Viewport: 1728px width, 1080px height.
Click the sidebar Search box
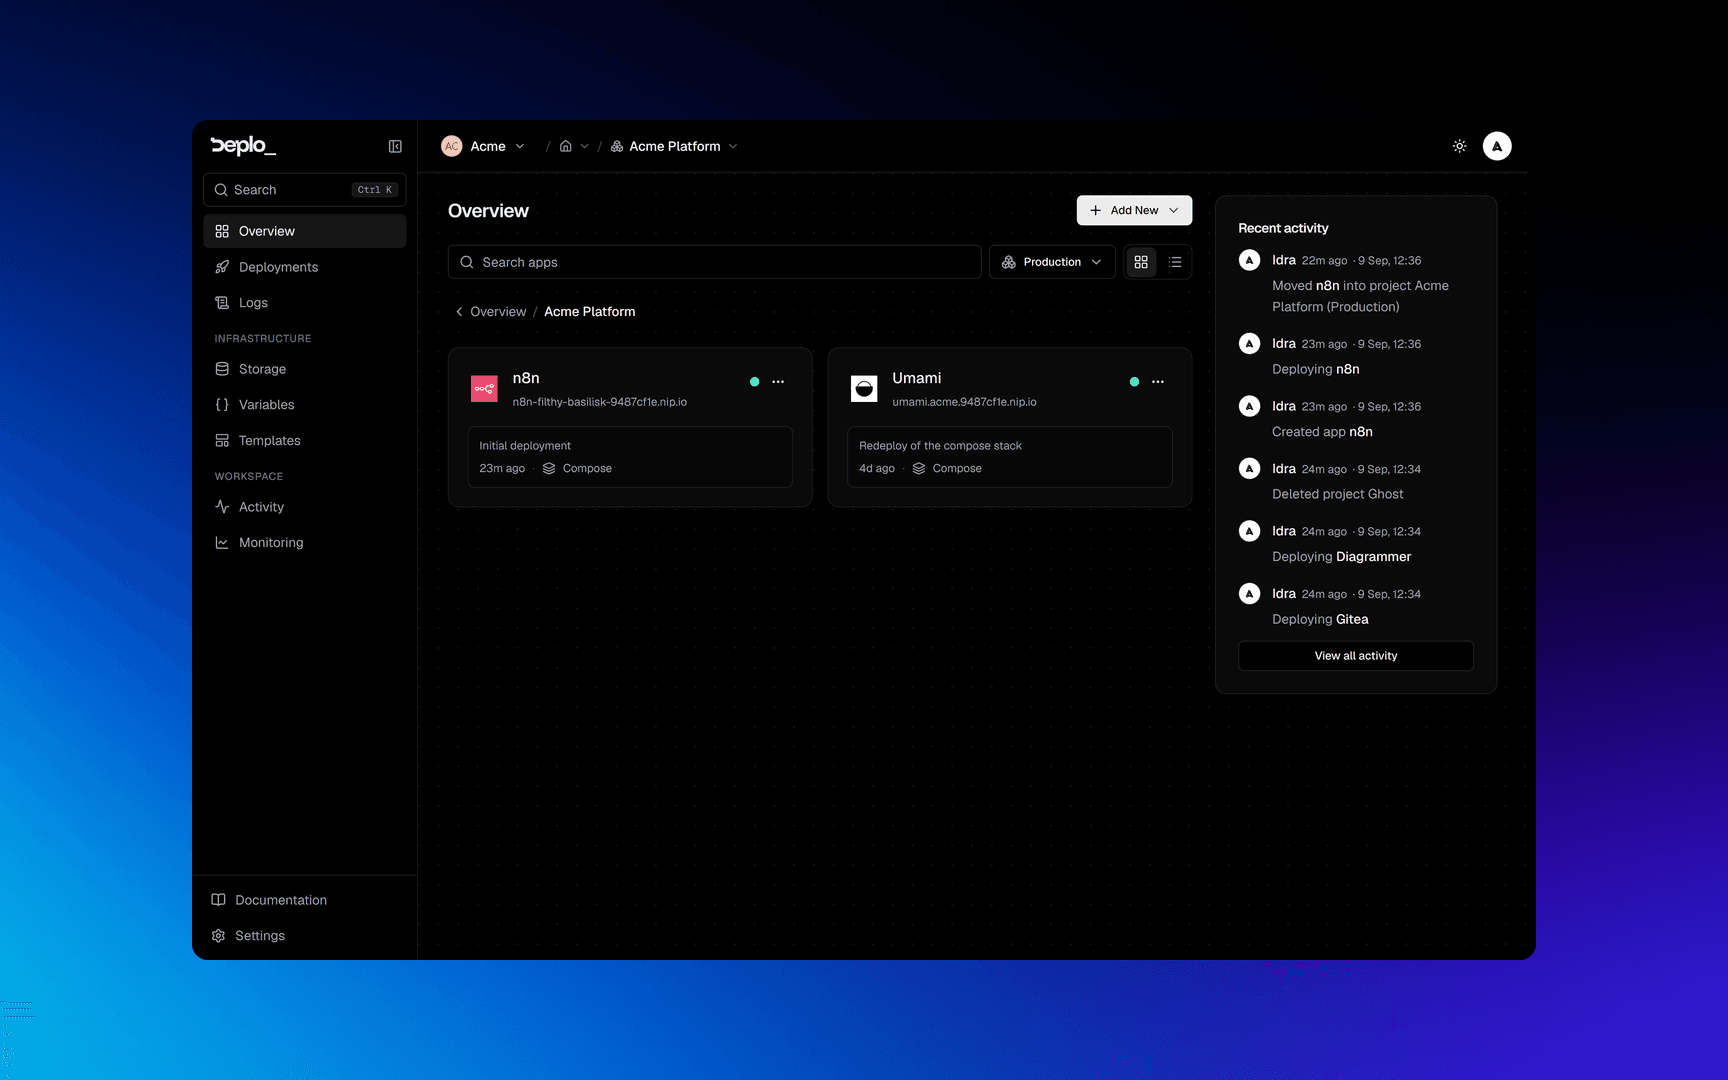(305, 190)
